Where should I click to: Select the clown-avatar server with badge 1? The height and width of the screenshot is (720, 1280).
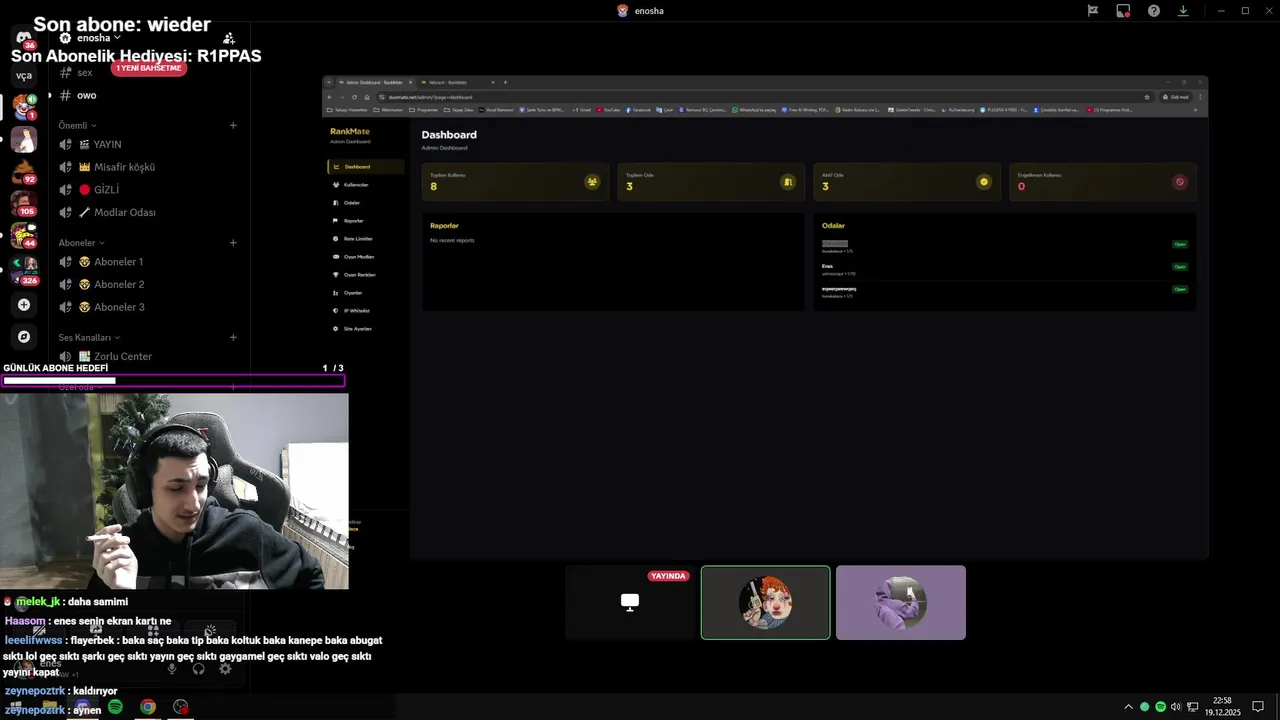tap(24, 106)
